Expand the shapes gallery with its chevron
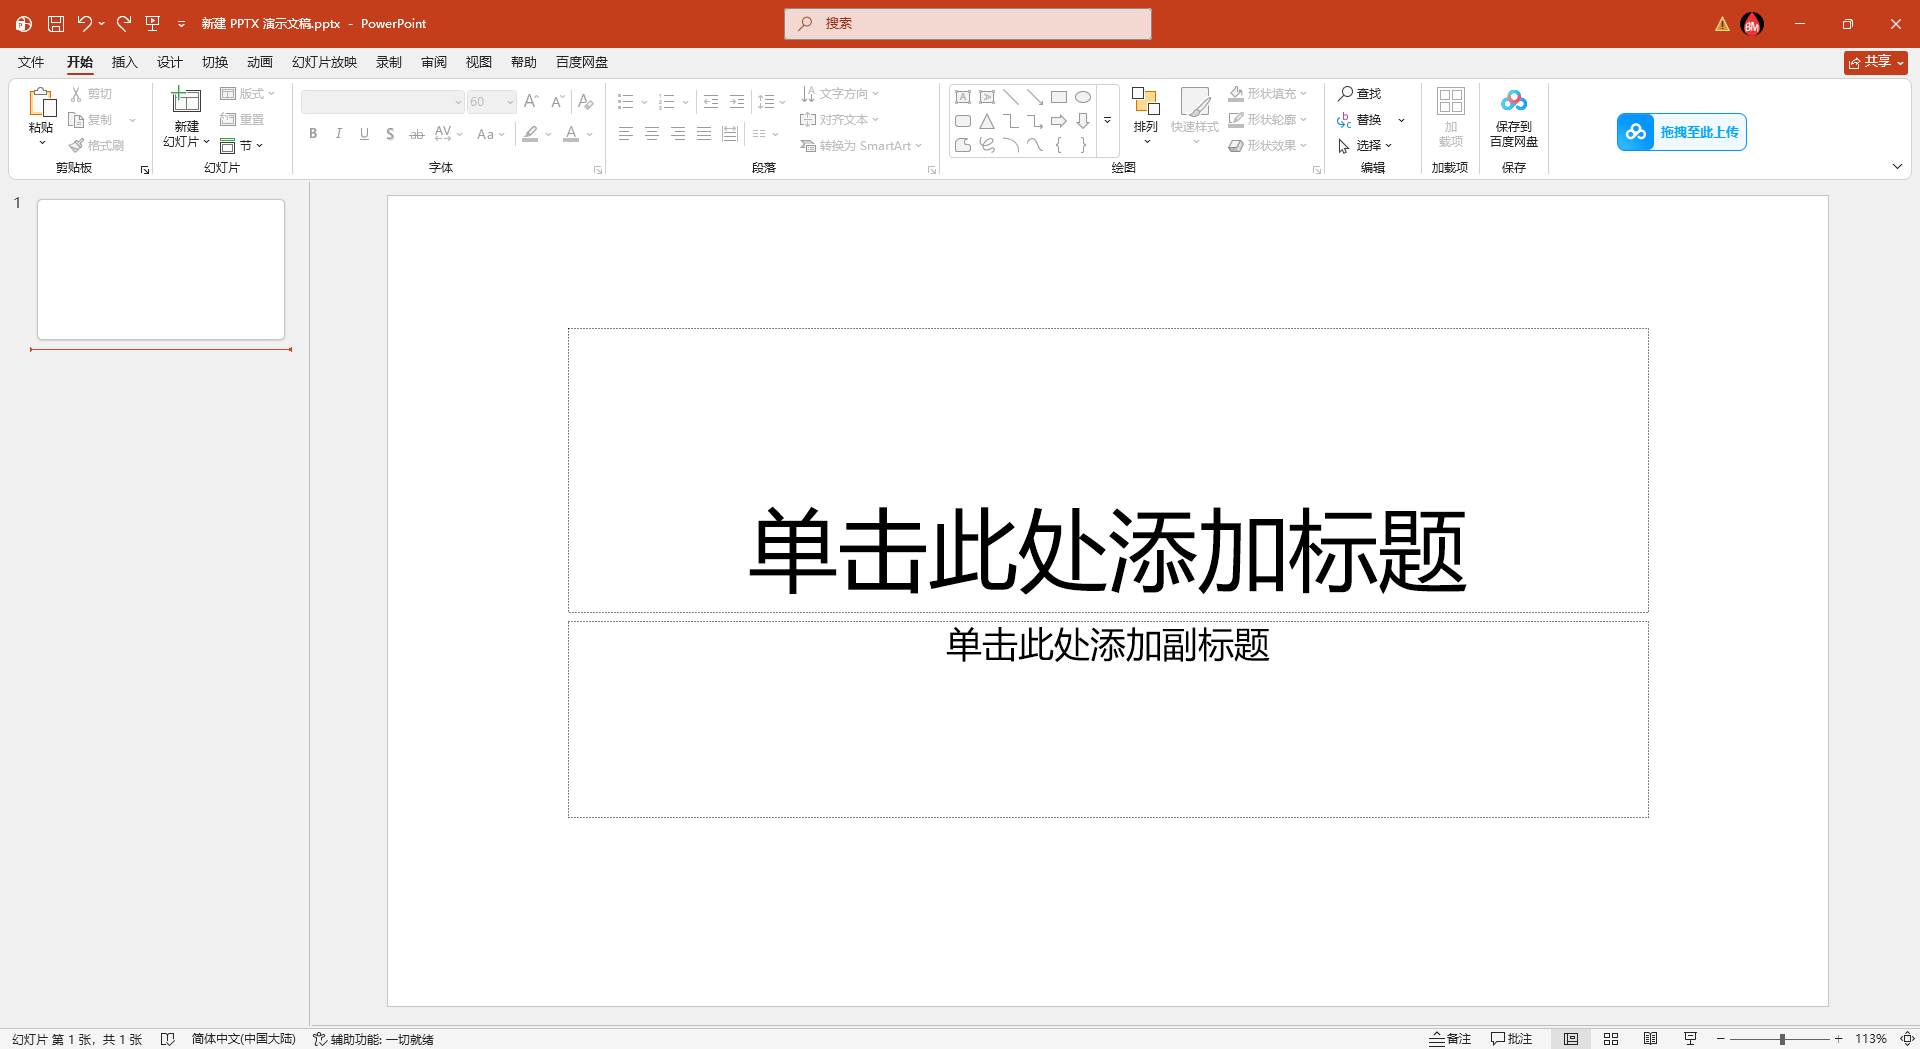 (x=1107, y=121)
